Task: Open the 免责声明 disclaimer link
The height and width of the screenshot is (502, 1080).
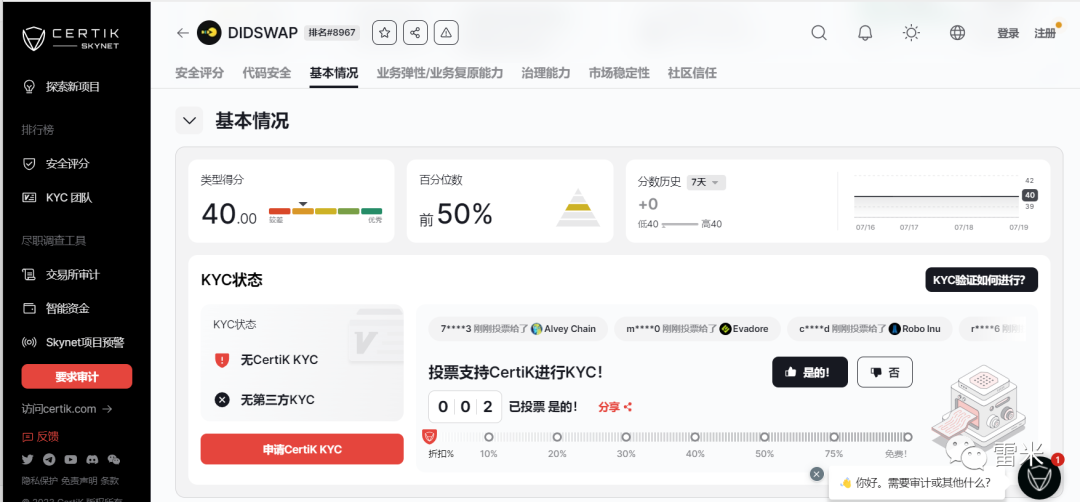Action: point(79,481)
